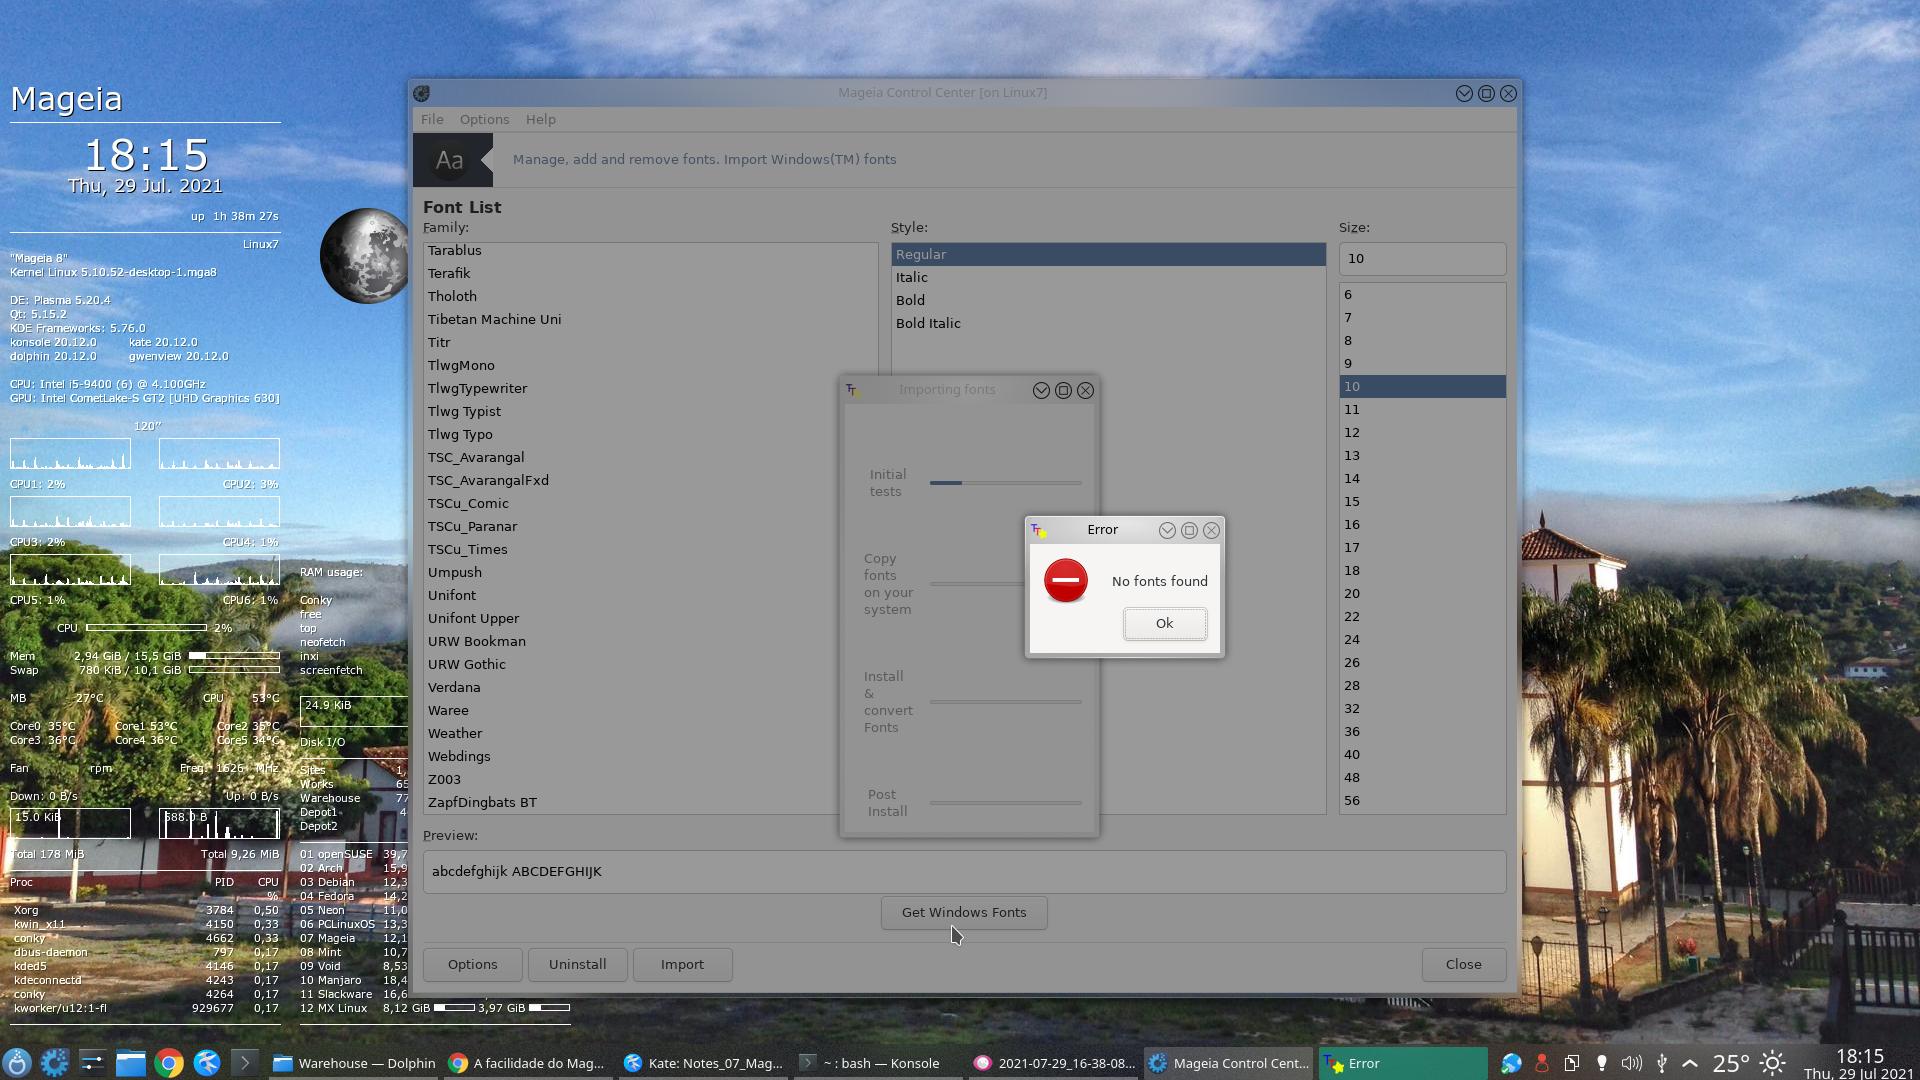Close the Importing fonts window
This screenshot has height=1080, width=1920.
pyautogui.click(x=1085, y=390)
